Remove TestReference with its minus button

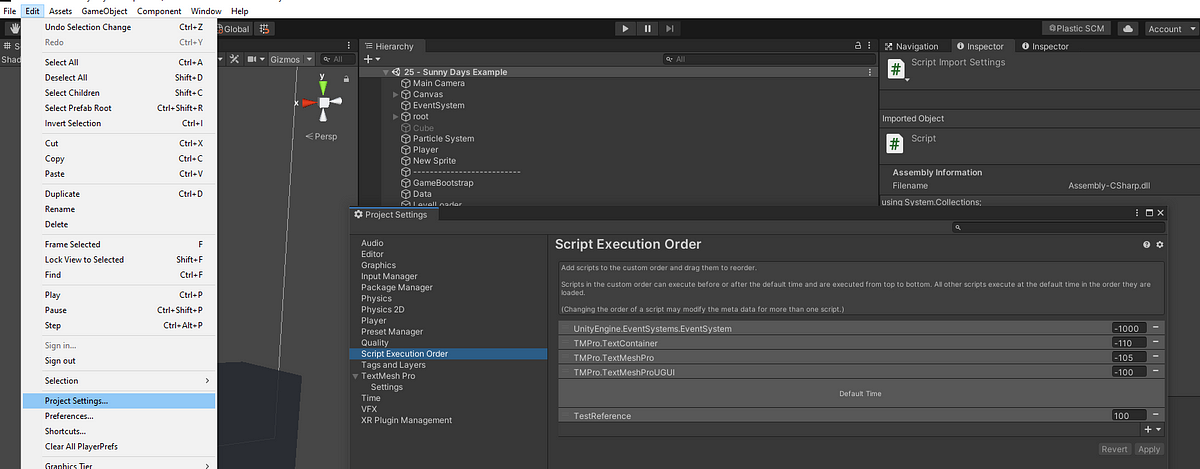[1156, 415]
